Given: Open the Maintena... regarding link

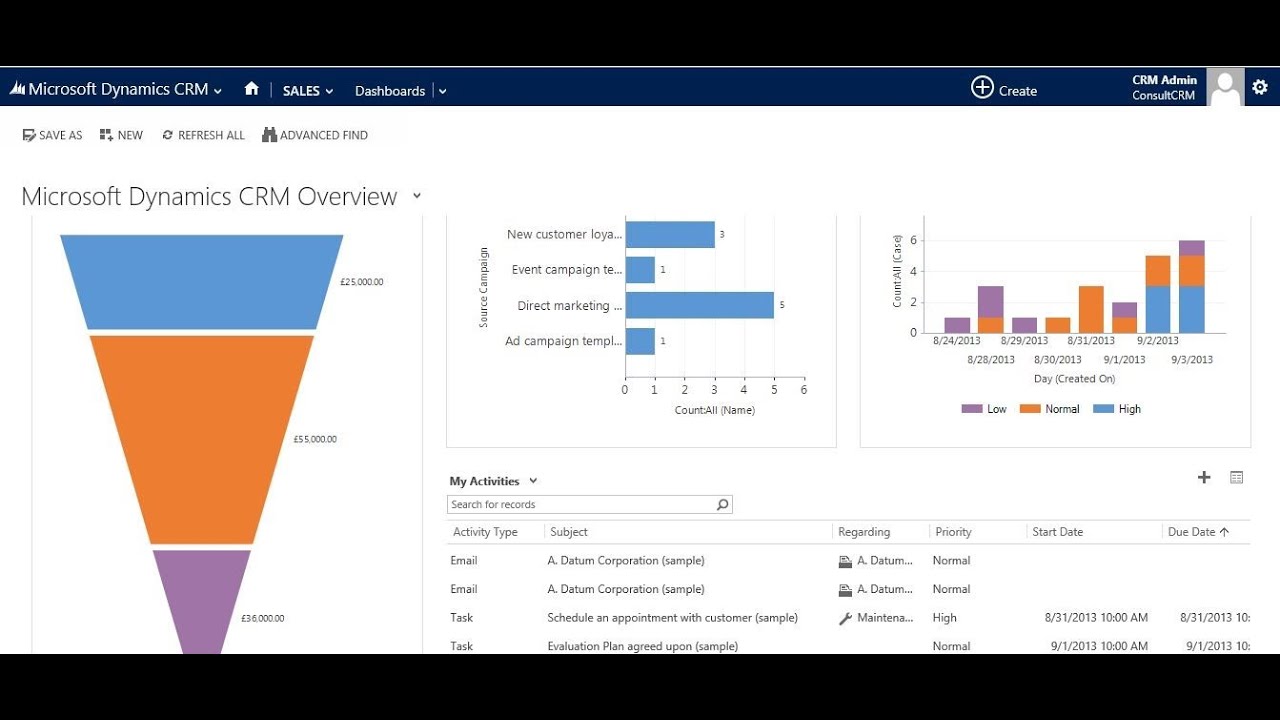Looking at the screenshot, I should point(885,618).
